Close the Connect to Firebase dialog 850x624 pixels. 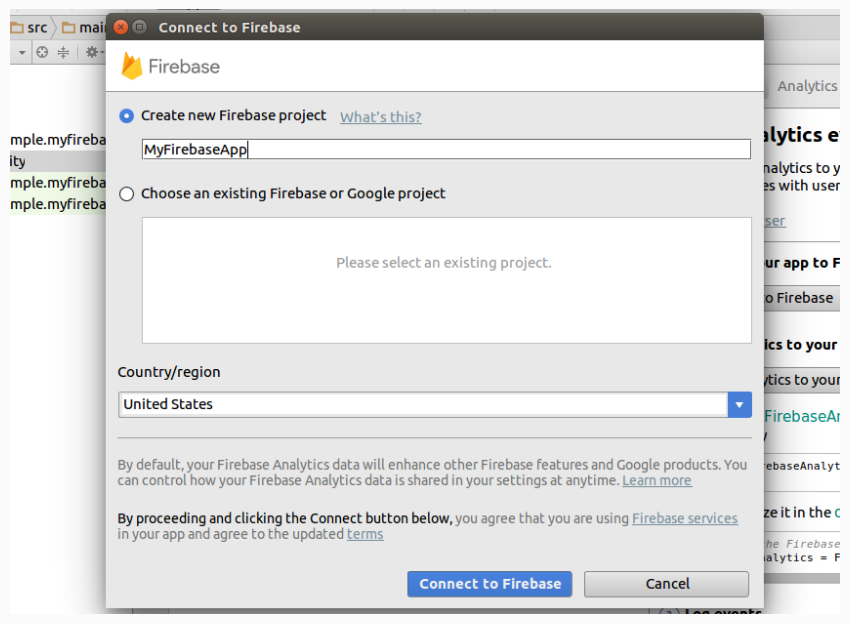click(x=120, y=27)
